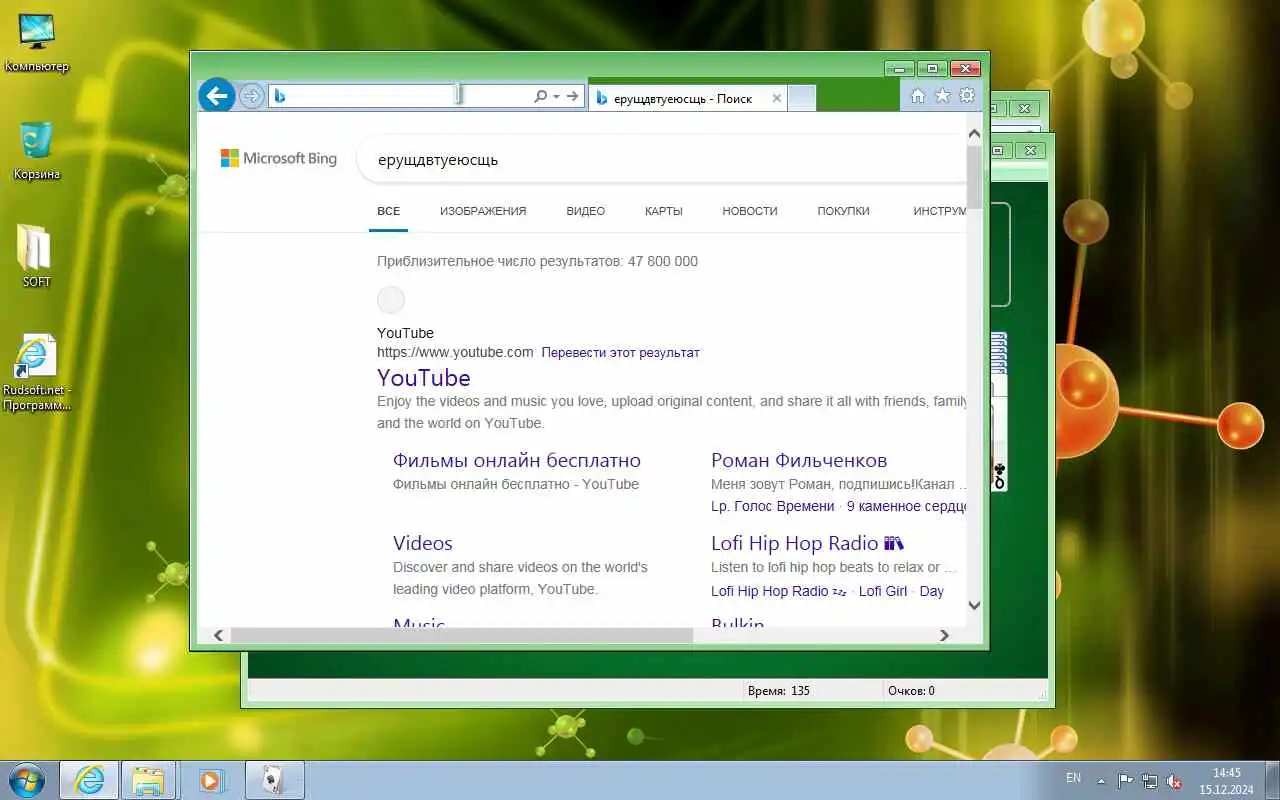
Task: Click the vertical scrollbar thumb
Action: click(x=975, y=176)
